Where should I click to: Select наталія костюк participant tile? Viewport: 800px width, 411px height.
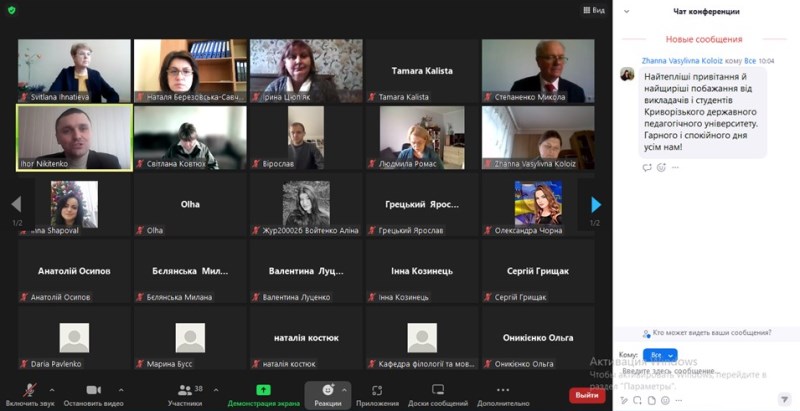pos(306,338)
